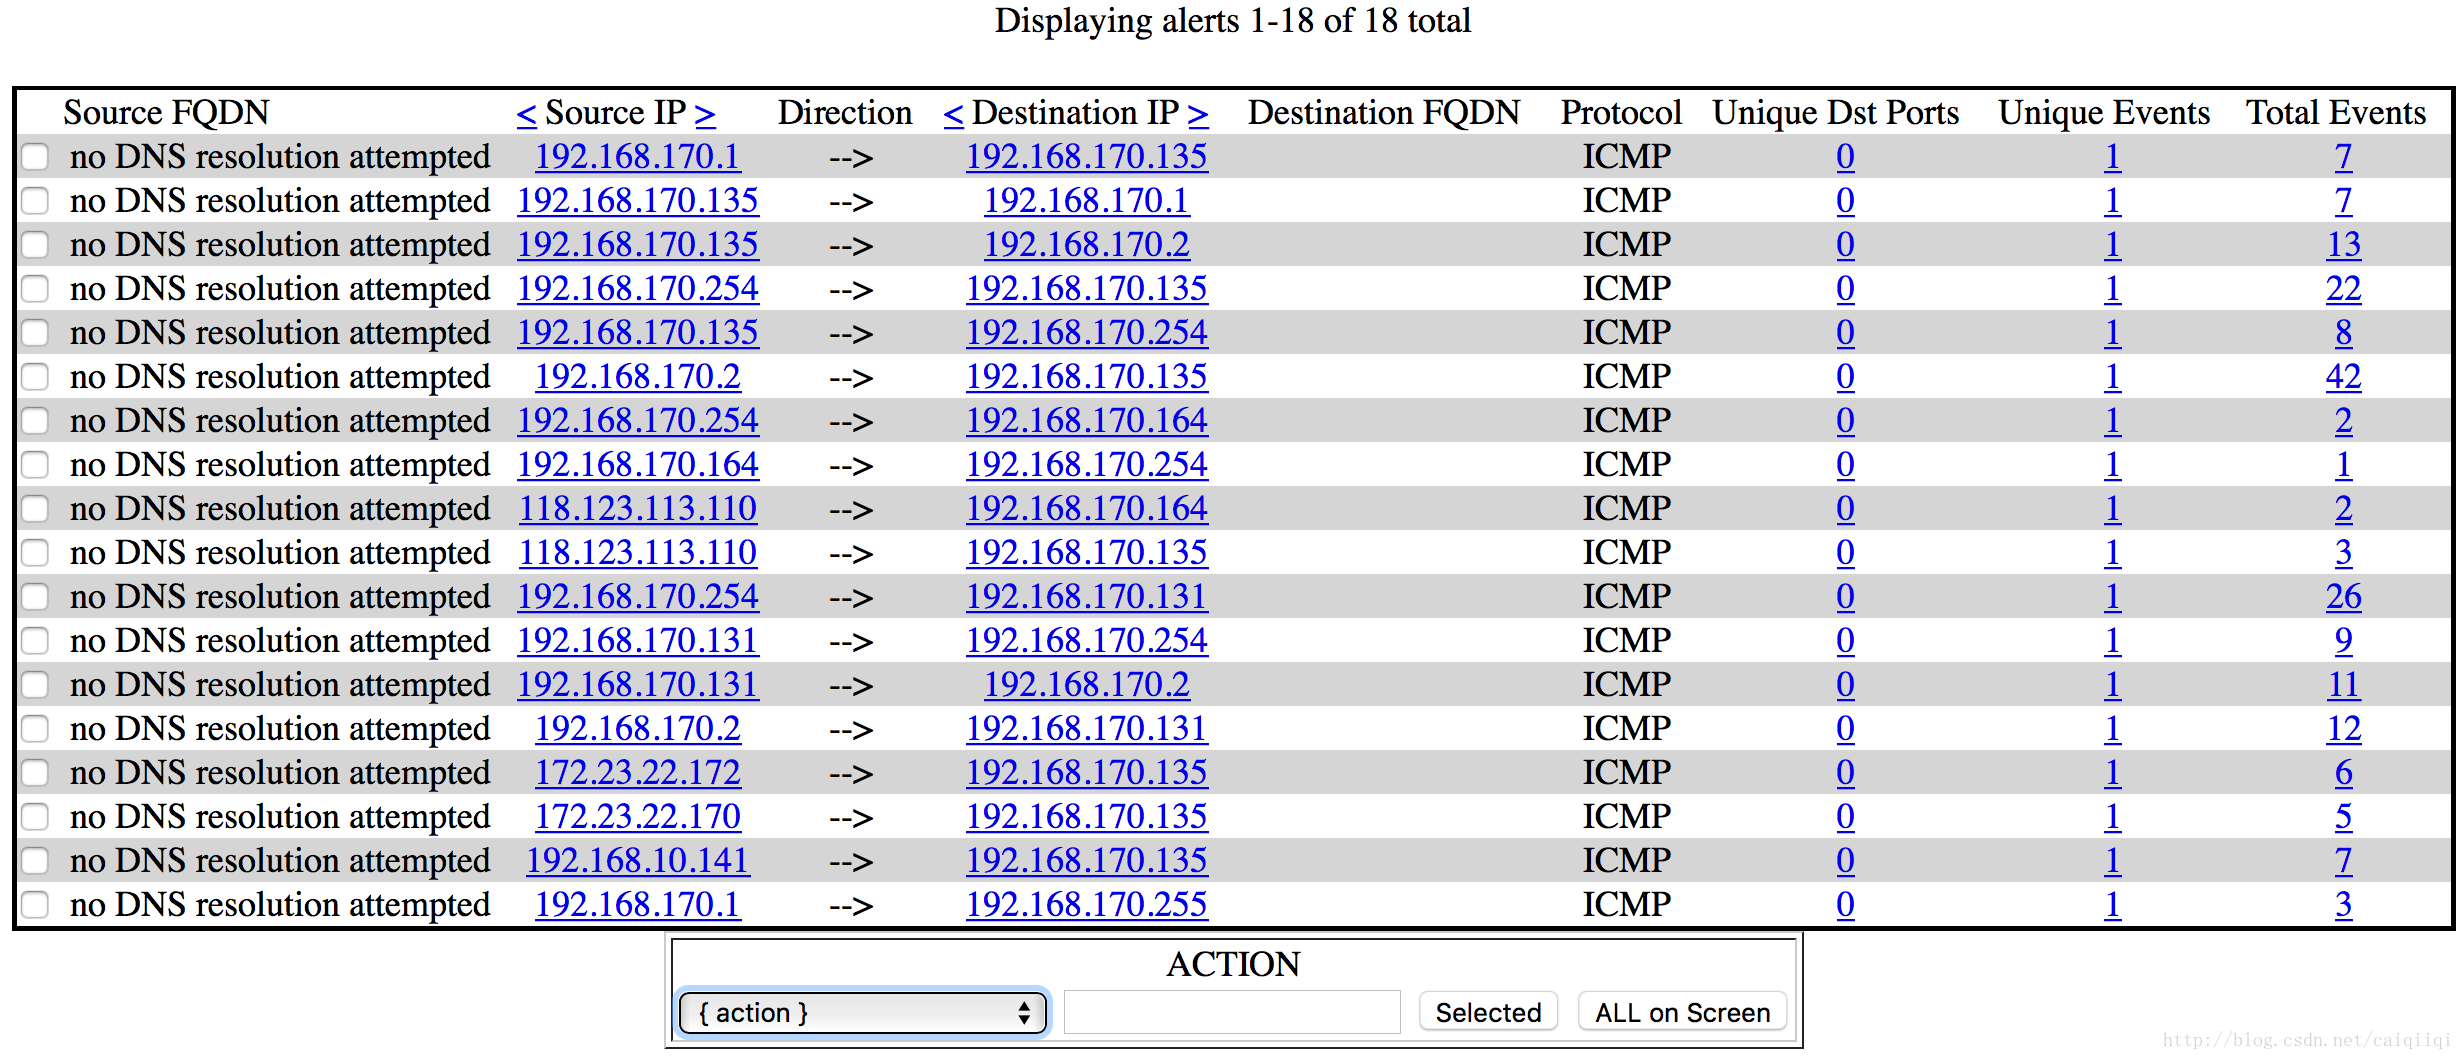
Task: Check the row from 192.168.170.135 to 192.168.170.1
Action: 35,201
